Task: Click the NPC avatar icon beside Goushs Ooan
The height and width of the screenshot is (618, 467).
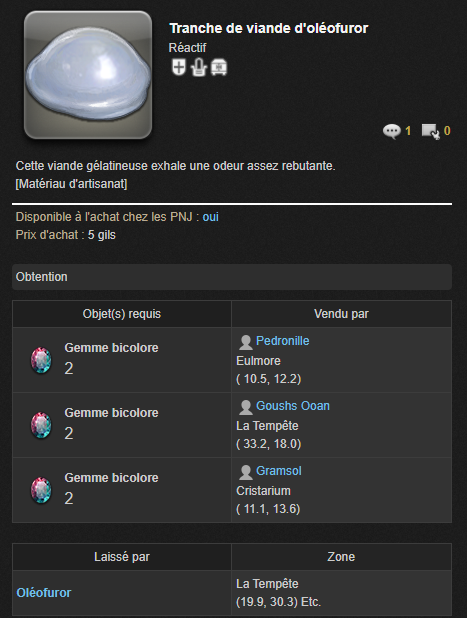Action: pos(246,407)
